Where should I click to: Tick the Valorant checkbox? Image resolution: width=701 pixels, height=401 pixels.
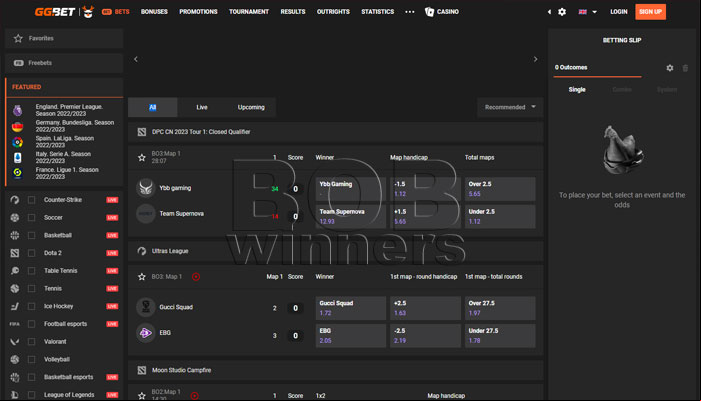[31, 342]
